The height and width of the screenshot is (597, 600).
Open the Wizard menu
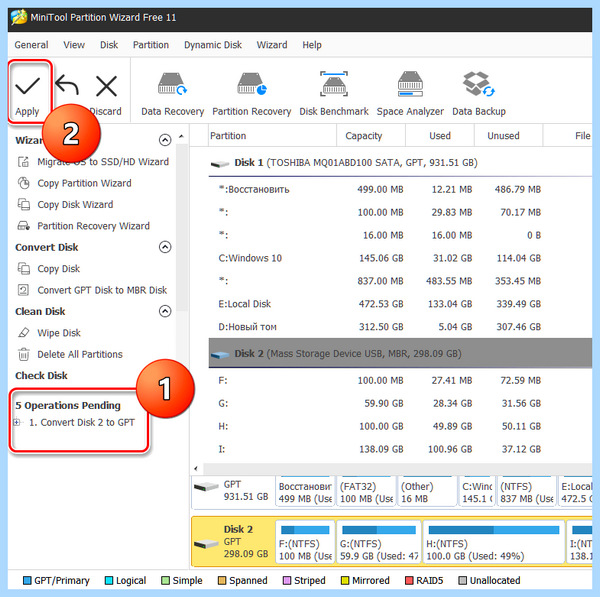(272, 45)
